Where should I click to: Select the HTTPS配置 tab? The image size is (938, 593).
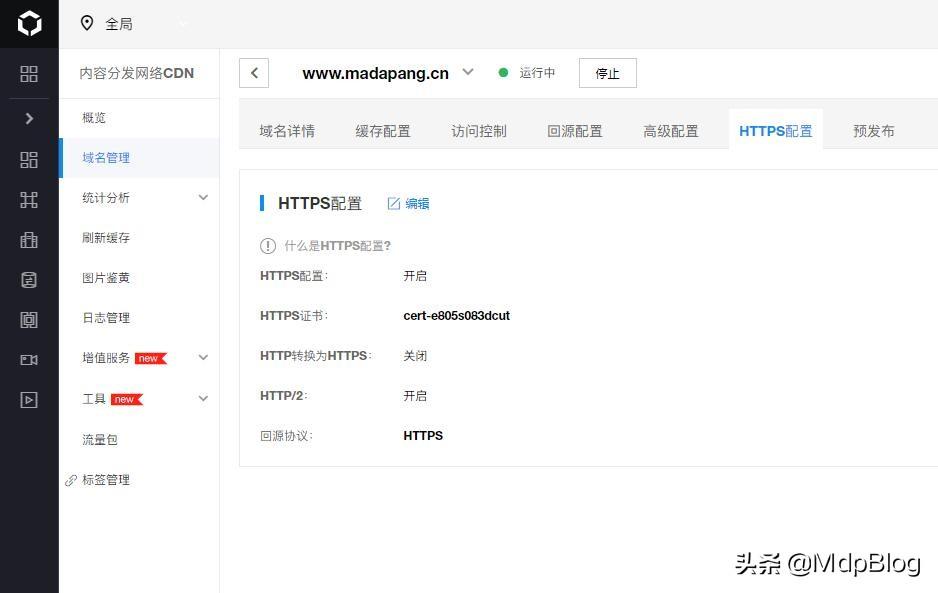point(776,131)
